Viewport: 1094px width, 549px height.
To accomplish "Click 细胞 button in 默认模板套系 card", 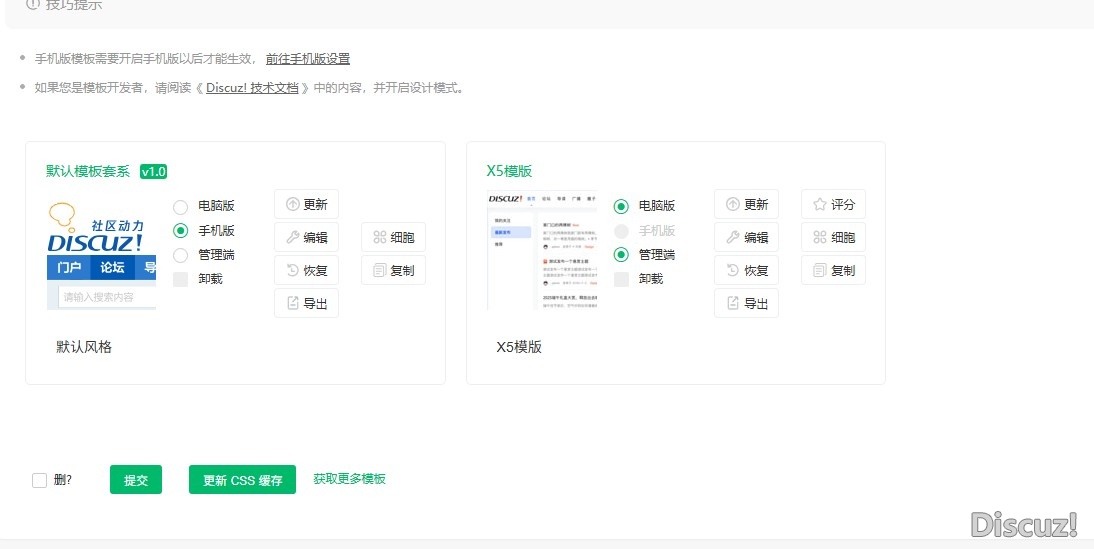I will [x=394, y=237].
